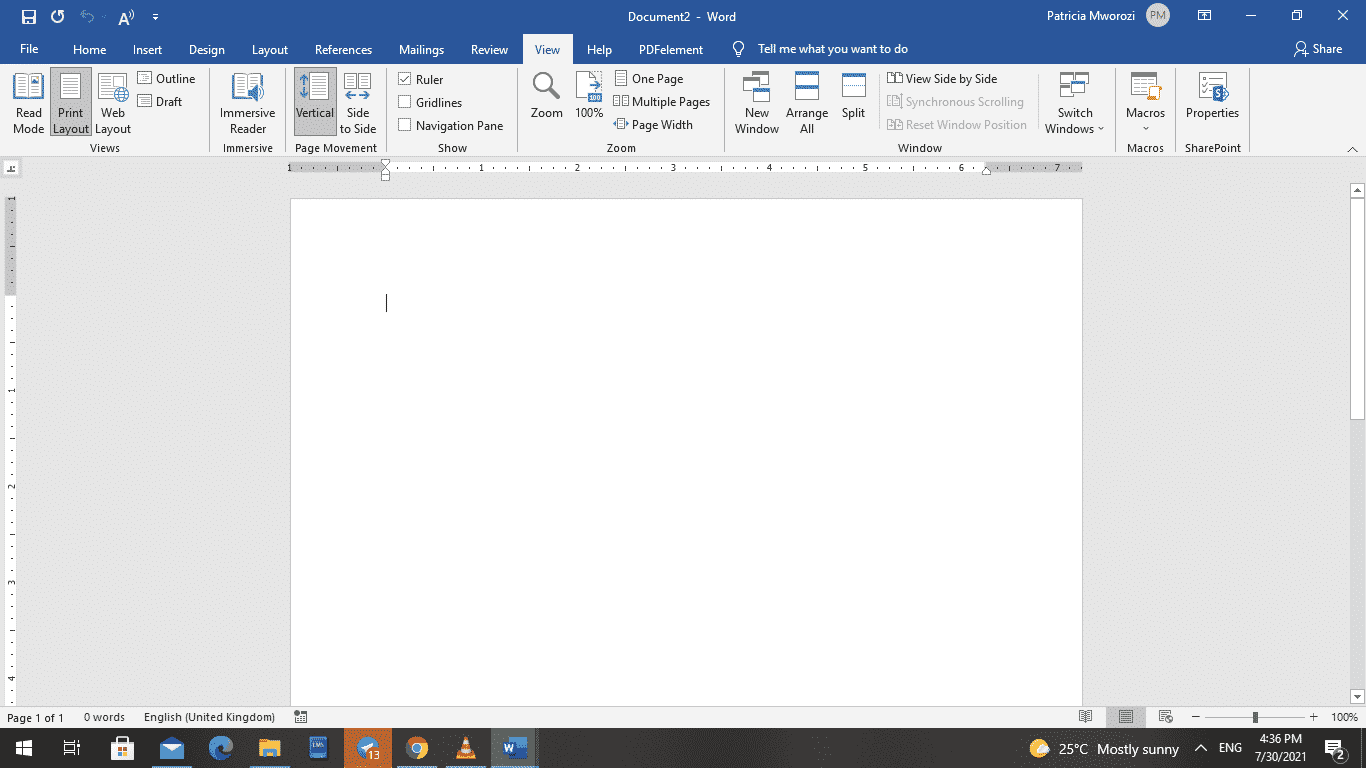The image size is (1366, 768).
Task: Show the Navigation Pane
Action: point(405,125)
